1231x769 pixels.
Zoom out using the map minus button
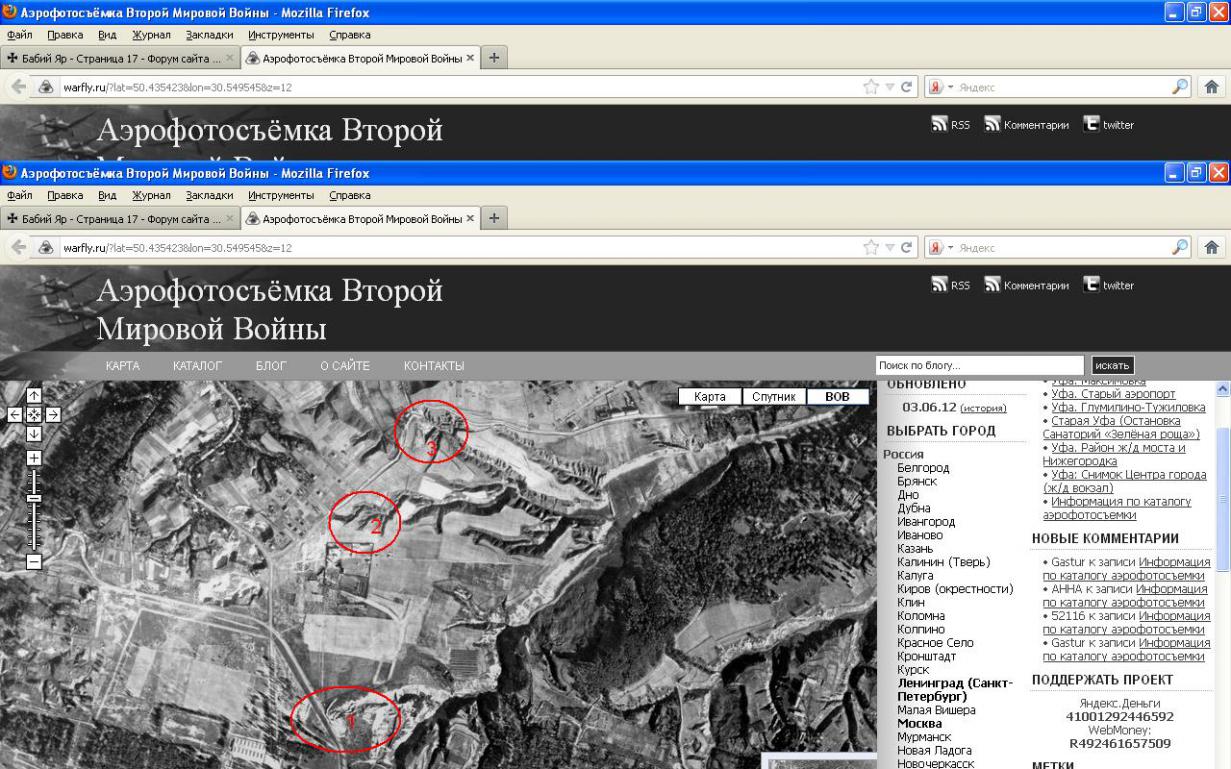click(34, 561)
